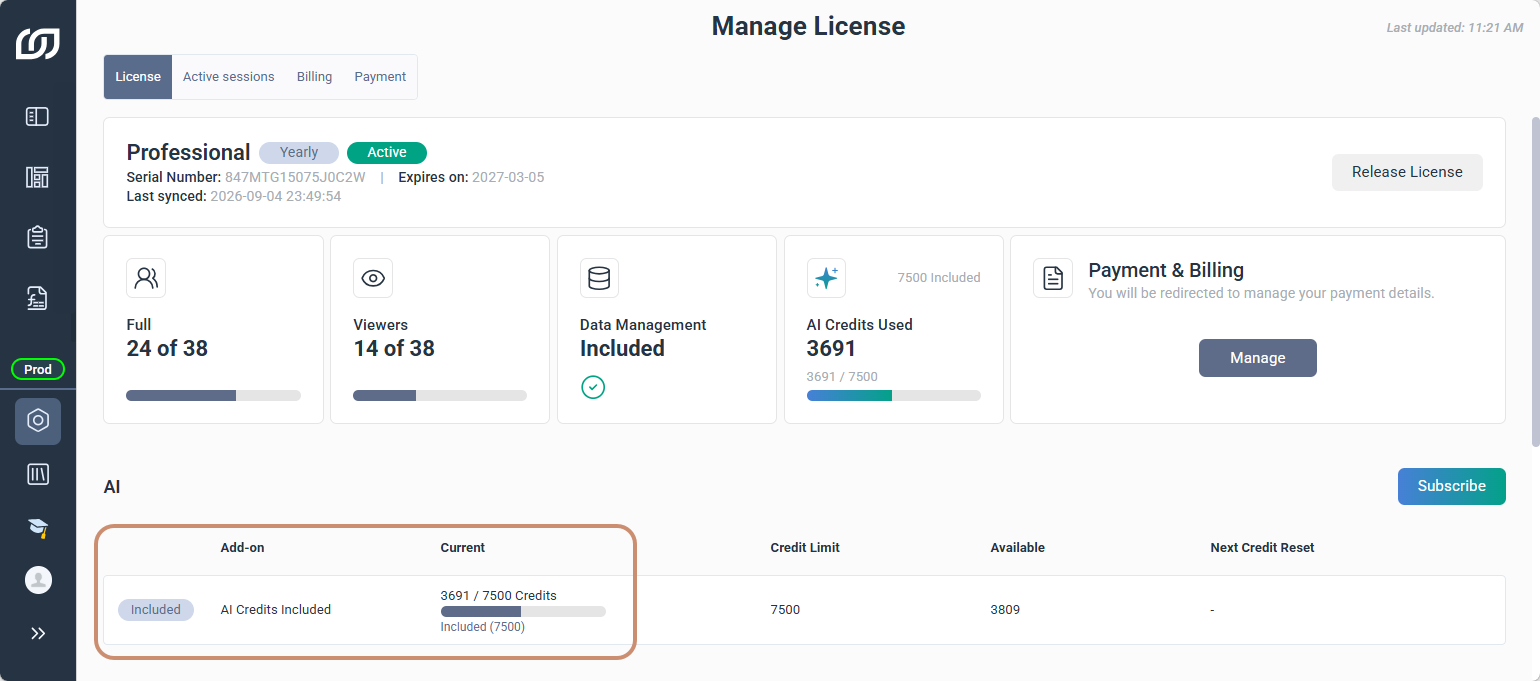Image resolution: width=1540 pixels, height=681 pixels.
Task: Click the Add-on column header
Action: click(243, 548)
